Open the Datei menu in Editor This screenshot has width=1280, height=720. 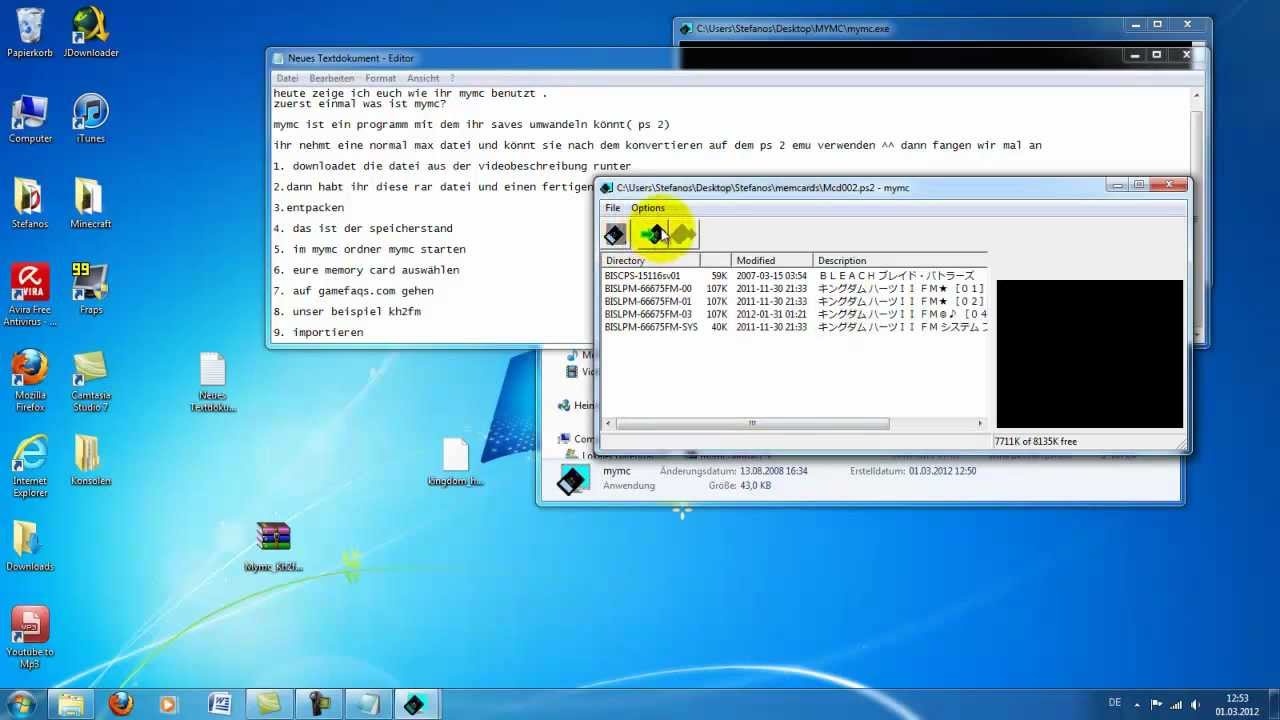tap(287, 78)
